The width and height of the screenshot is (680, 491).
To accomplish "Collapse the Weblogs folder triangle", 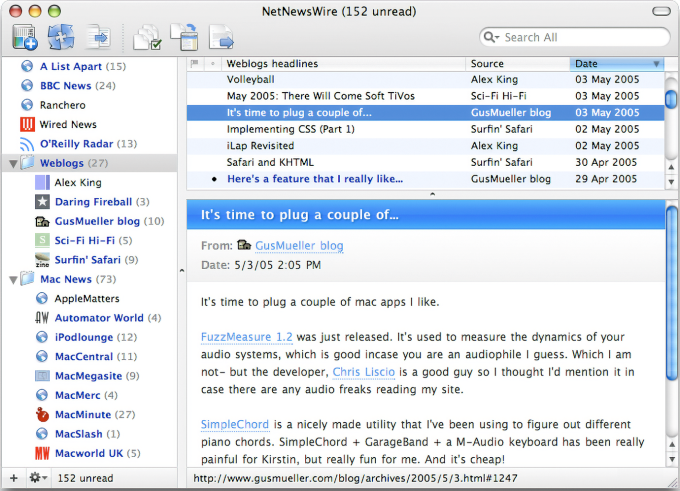I will pyautogui.click(x=13, y=164).
